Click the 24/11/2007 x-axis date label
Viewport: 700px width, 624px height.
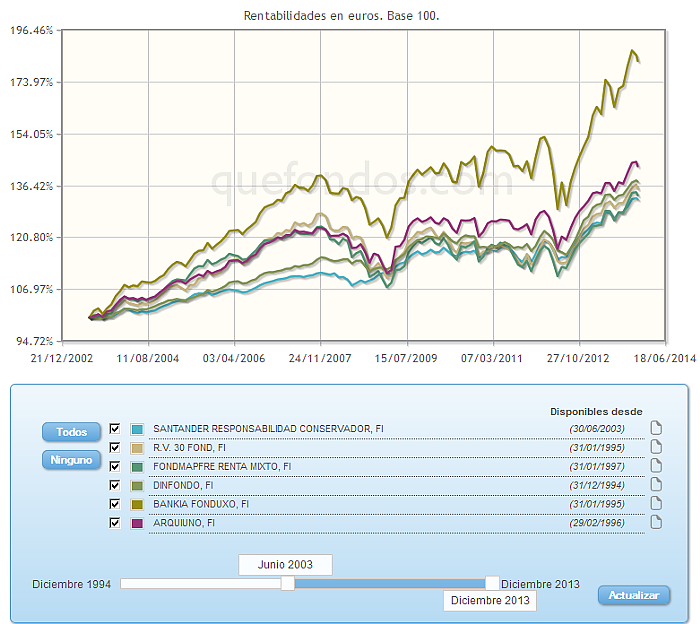point(320,358)
